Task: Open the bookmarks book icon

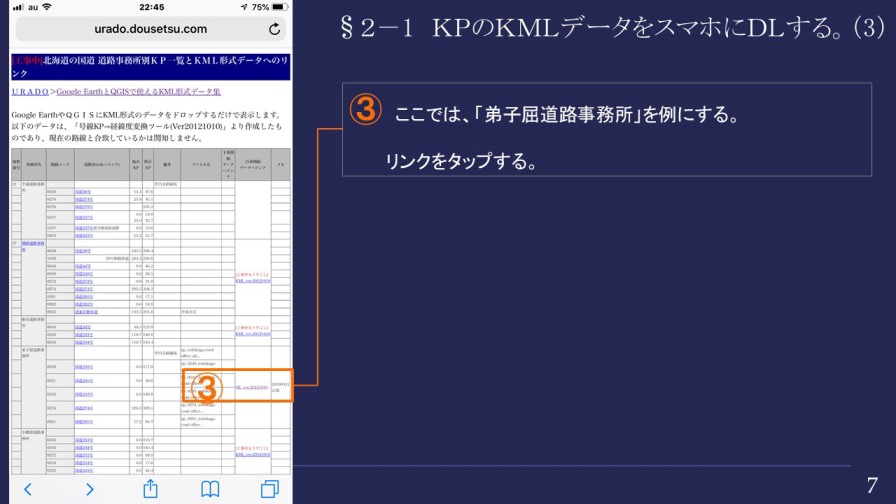Action: click(x=210, y=488)
